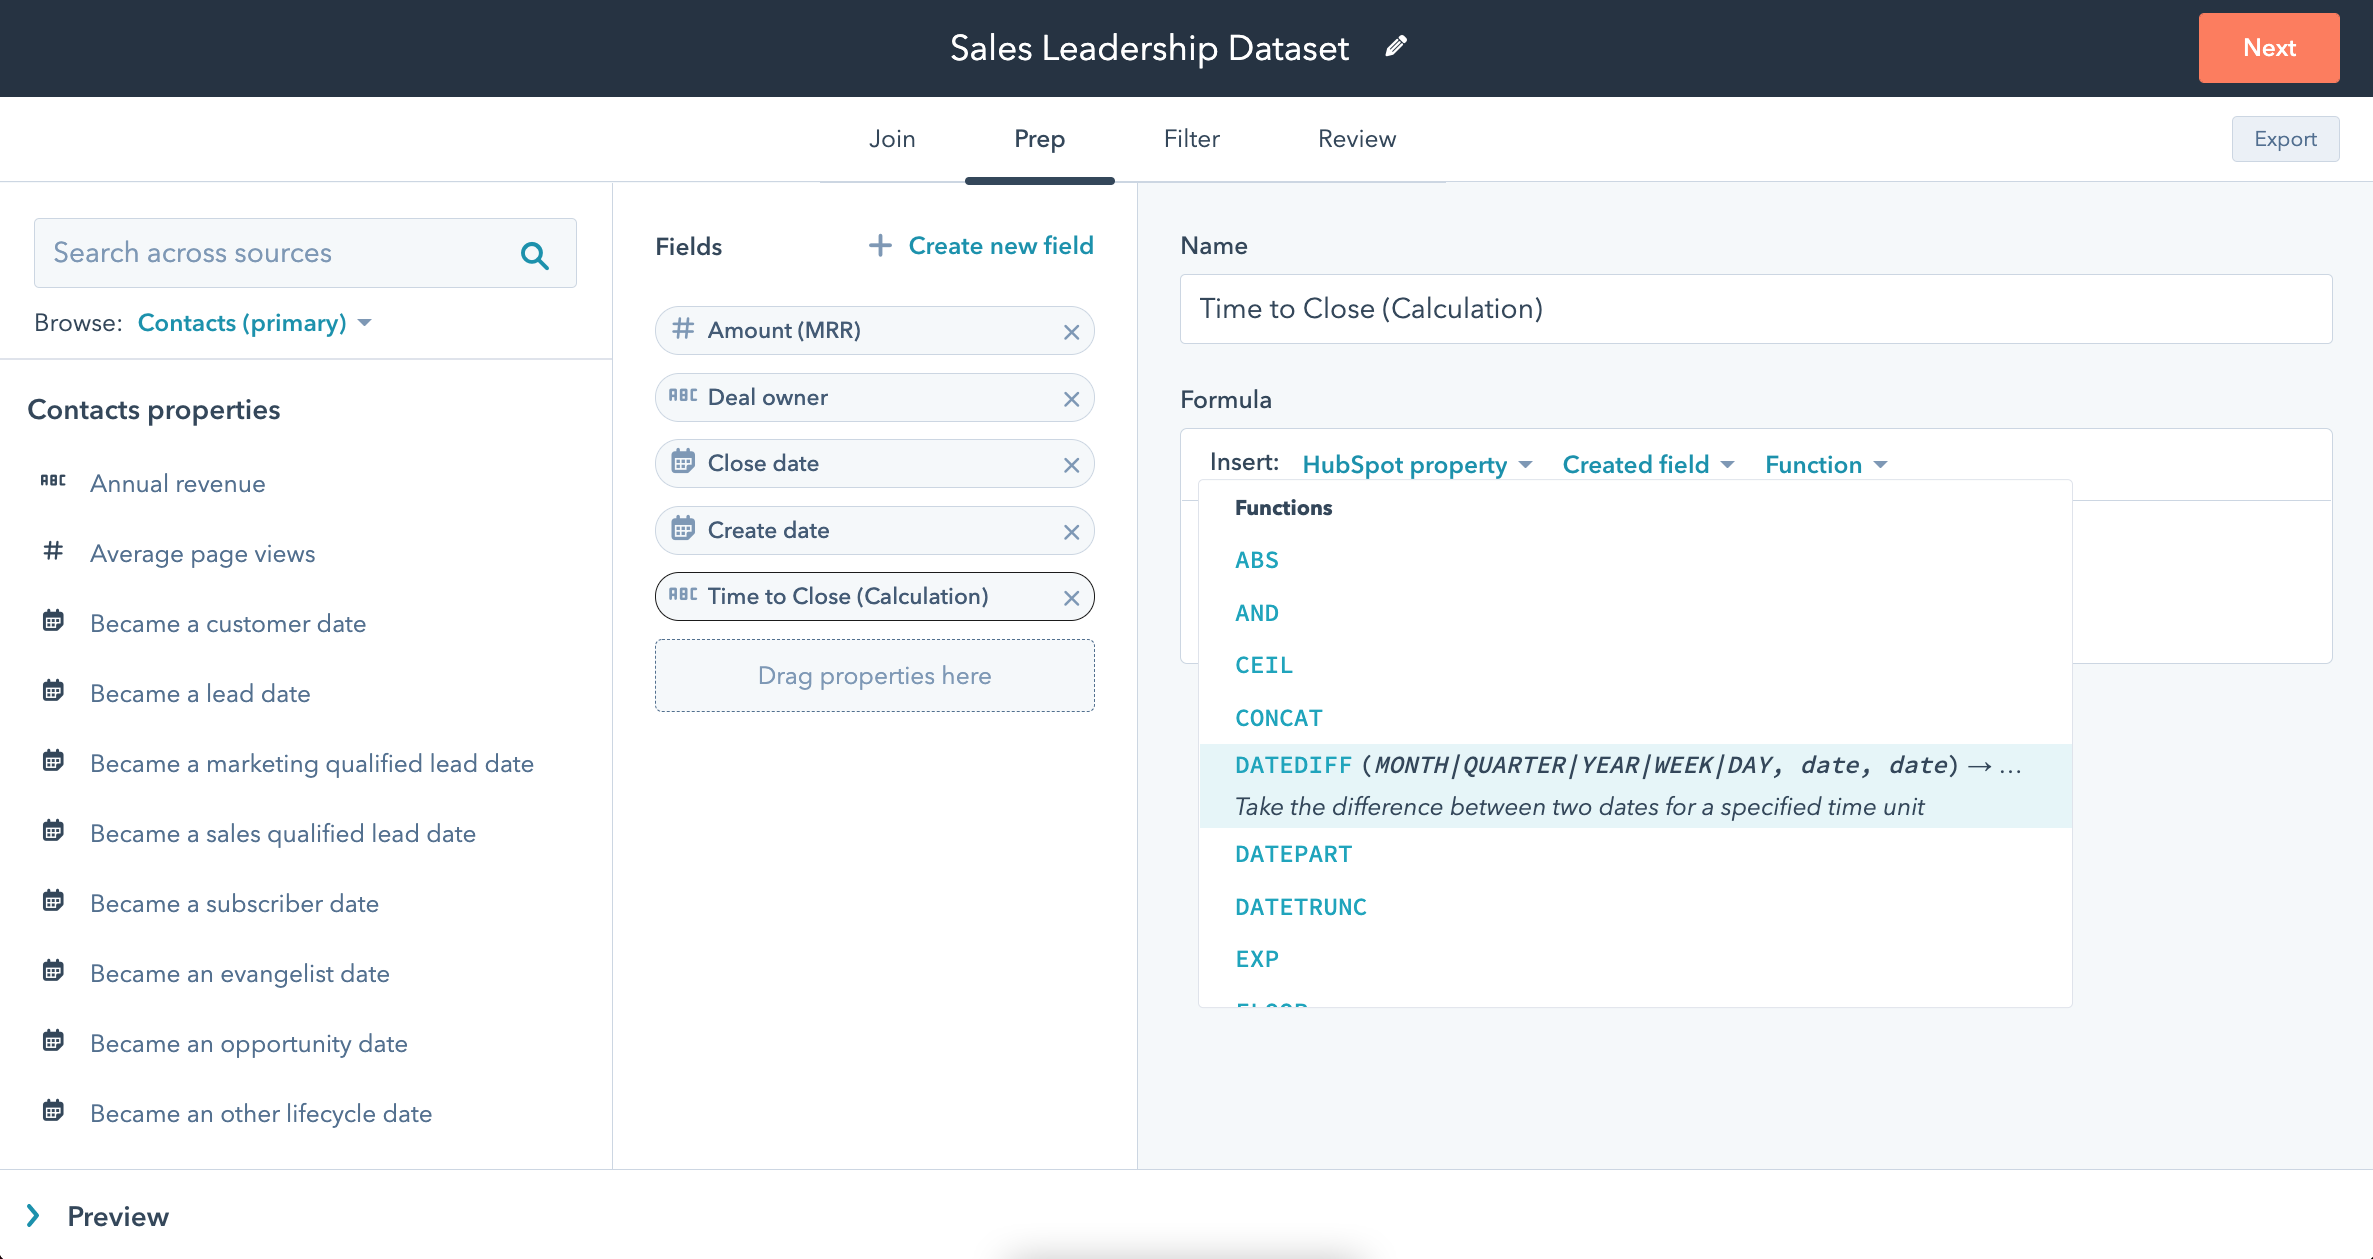Click calendar icon beside Became a customer date
2373x1259 pixels.
point(53,622)
